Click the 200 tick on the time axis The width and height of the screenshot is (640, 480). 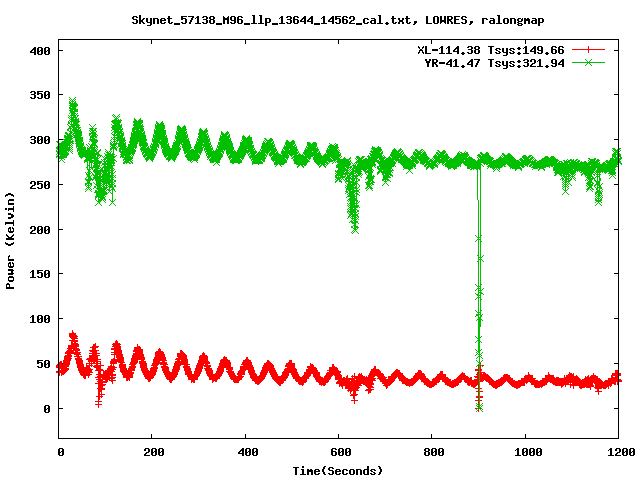[x=153, y=452]
